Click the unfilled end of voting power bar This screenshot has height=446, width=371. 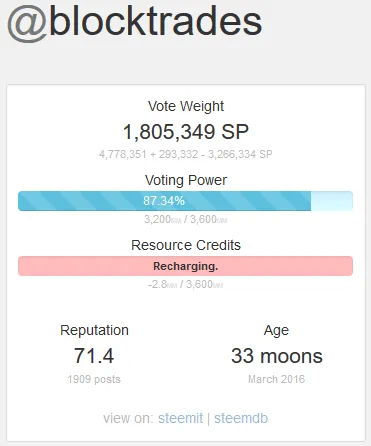332,201
